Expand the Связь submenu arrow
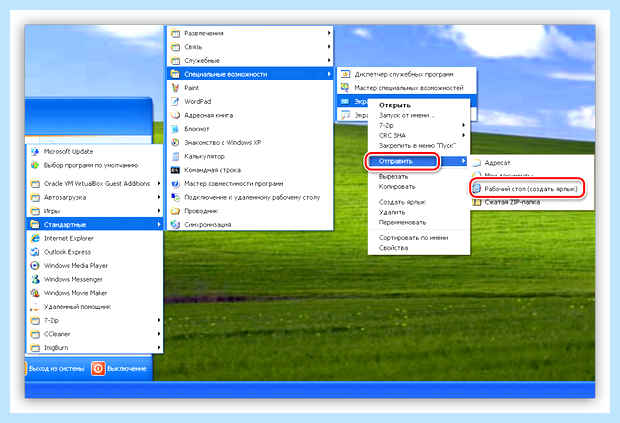The height and width of the screenshot is (423, 620). click(x=329, y=46)
